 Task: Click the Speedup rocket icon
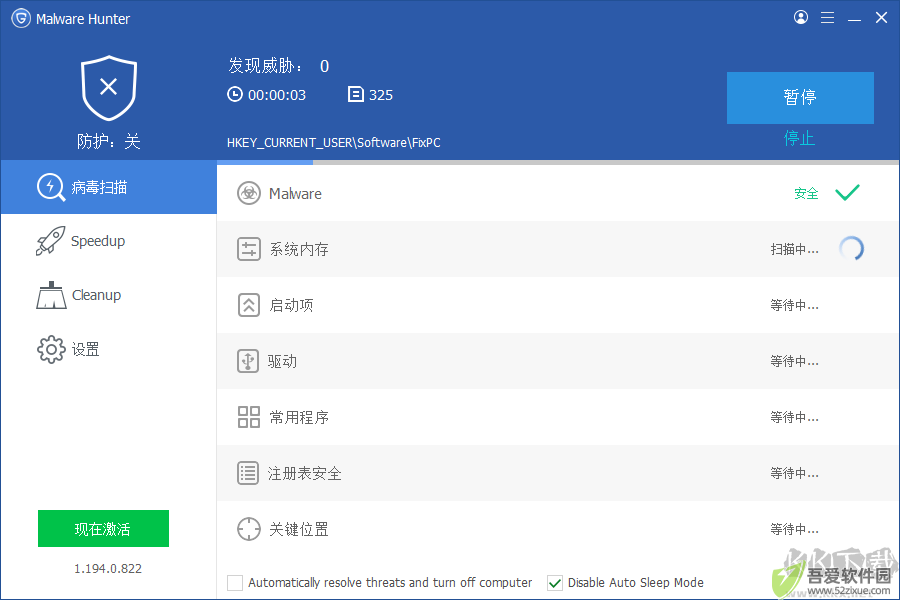(51, 241)
